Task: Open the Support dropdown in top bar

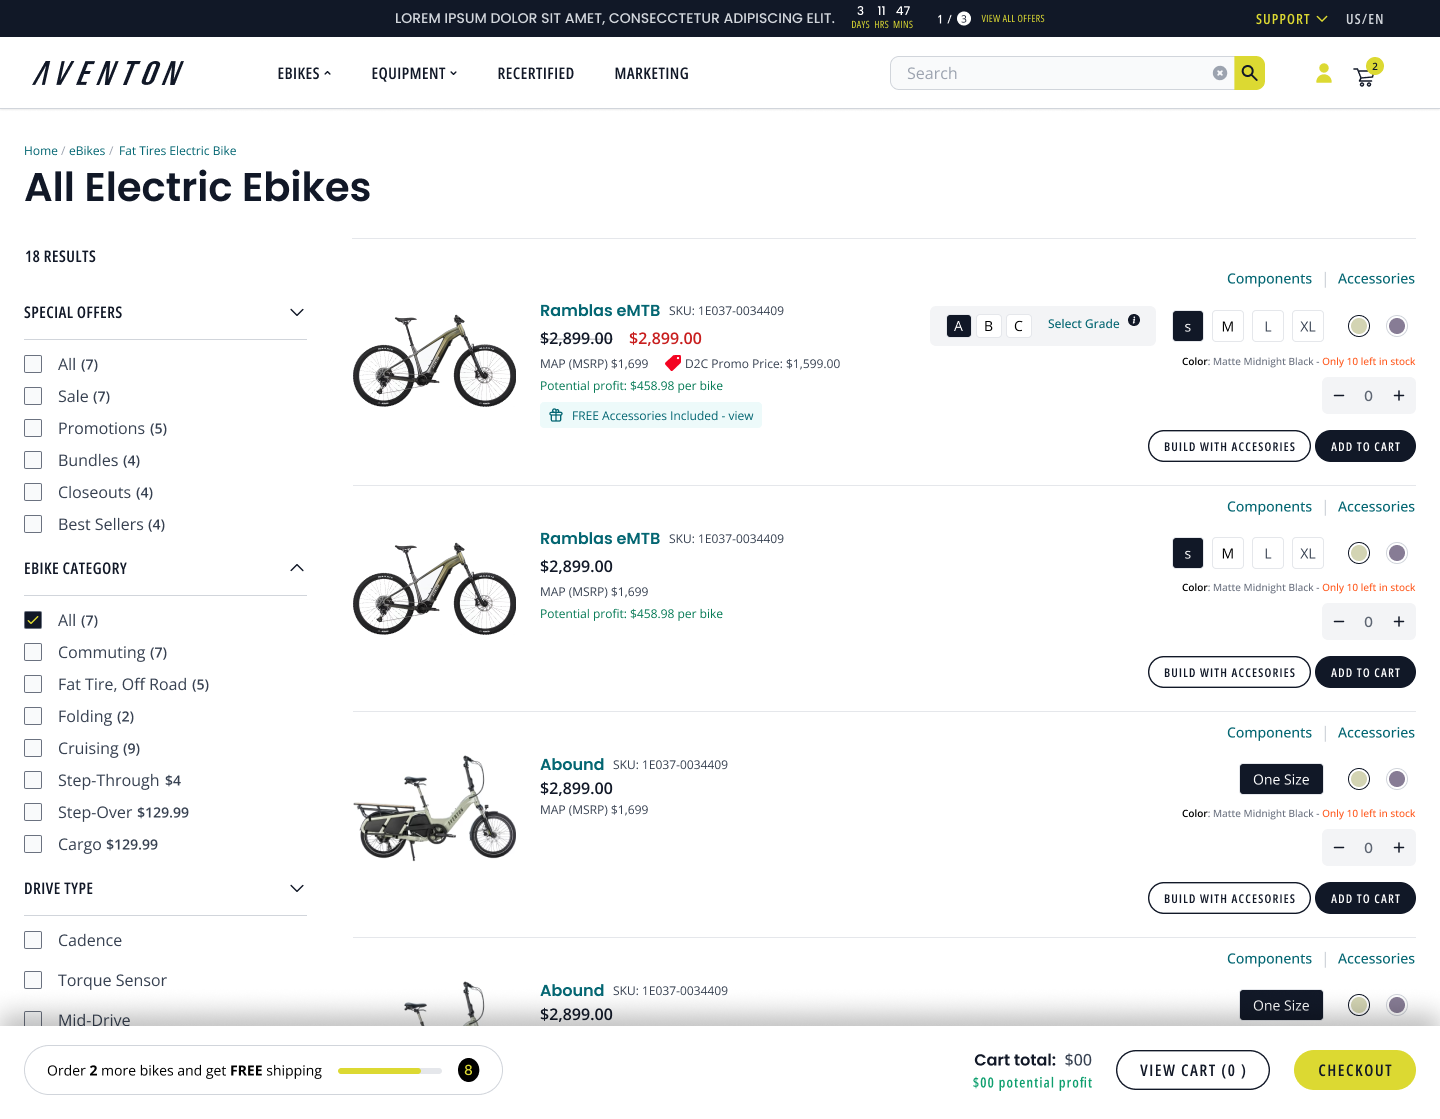Action: 1290,19
